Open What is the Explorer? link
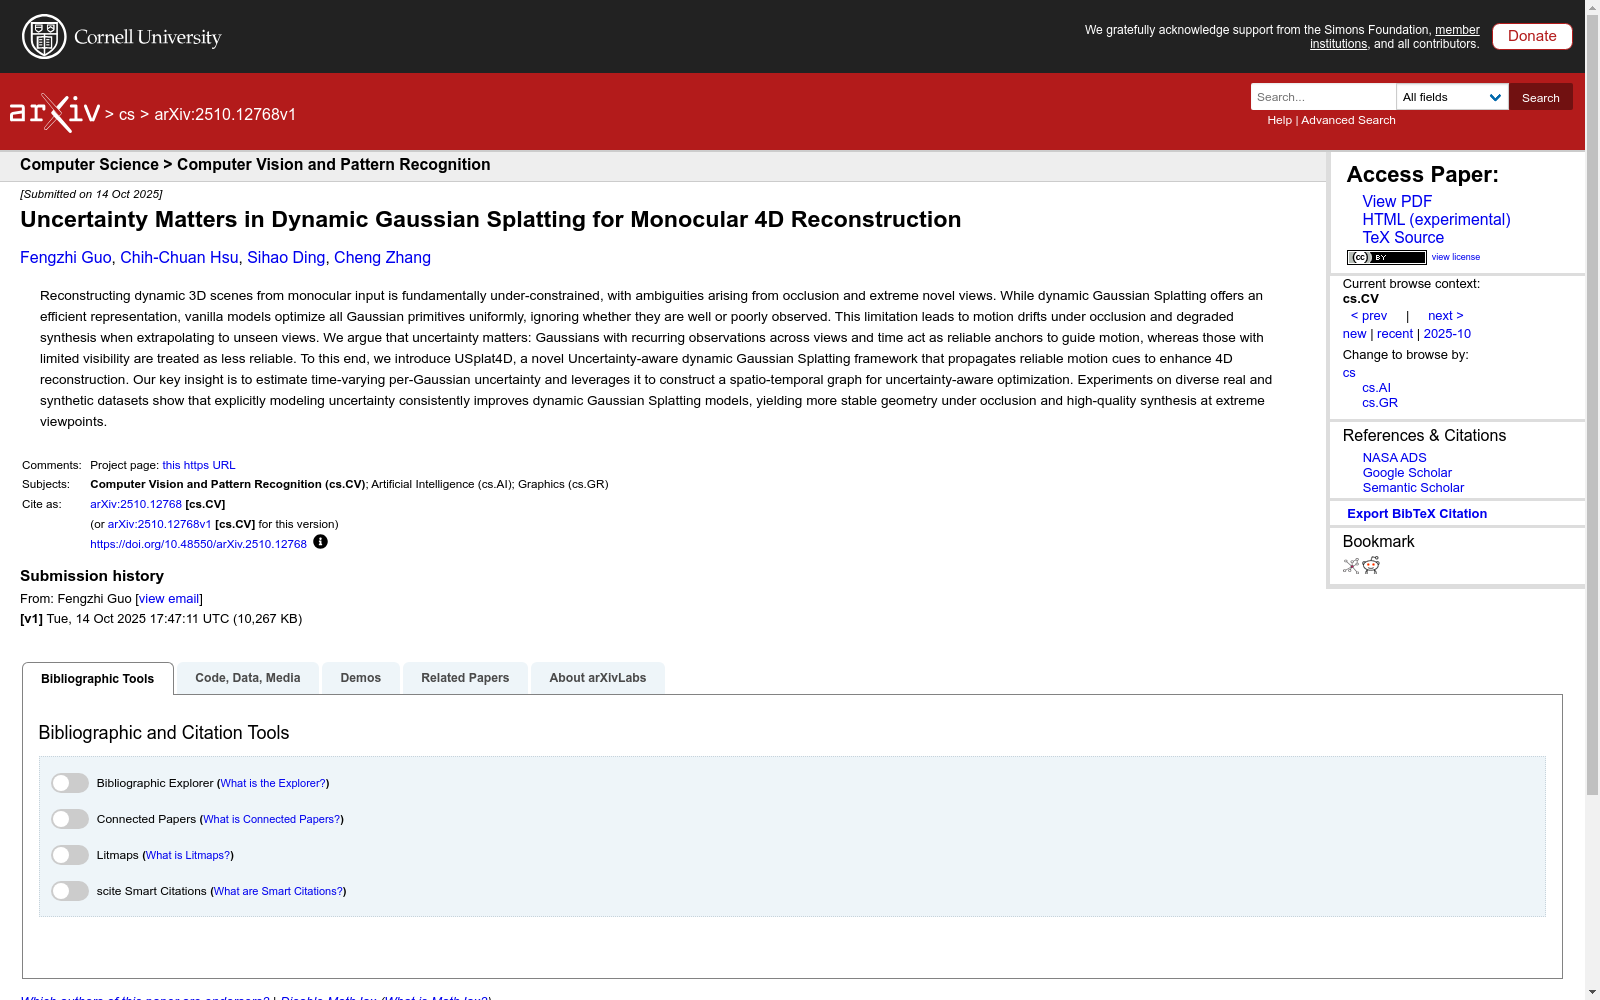1600x1000 pixels. pos(273,783)
